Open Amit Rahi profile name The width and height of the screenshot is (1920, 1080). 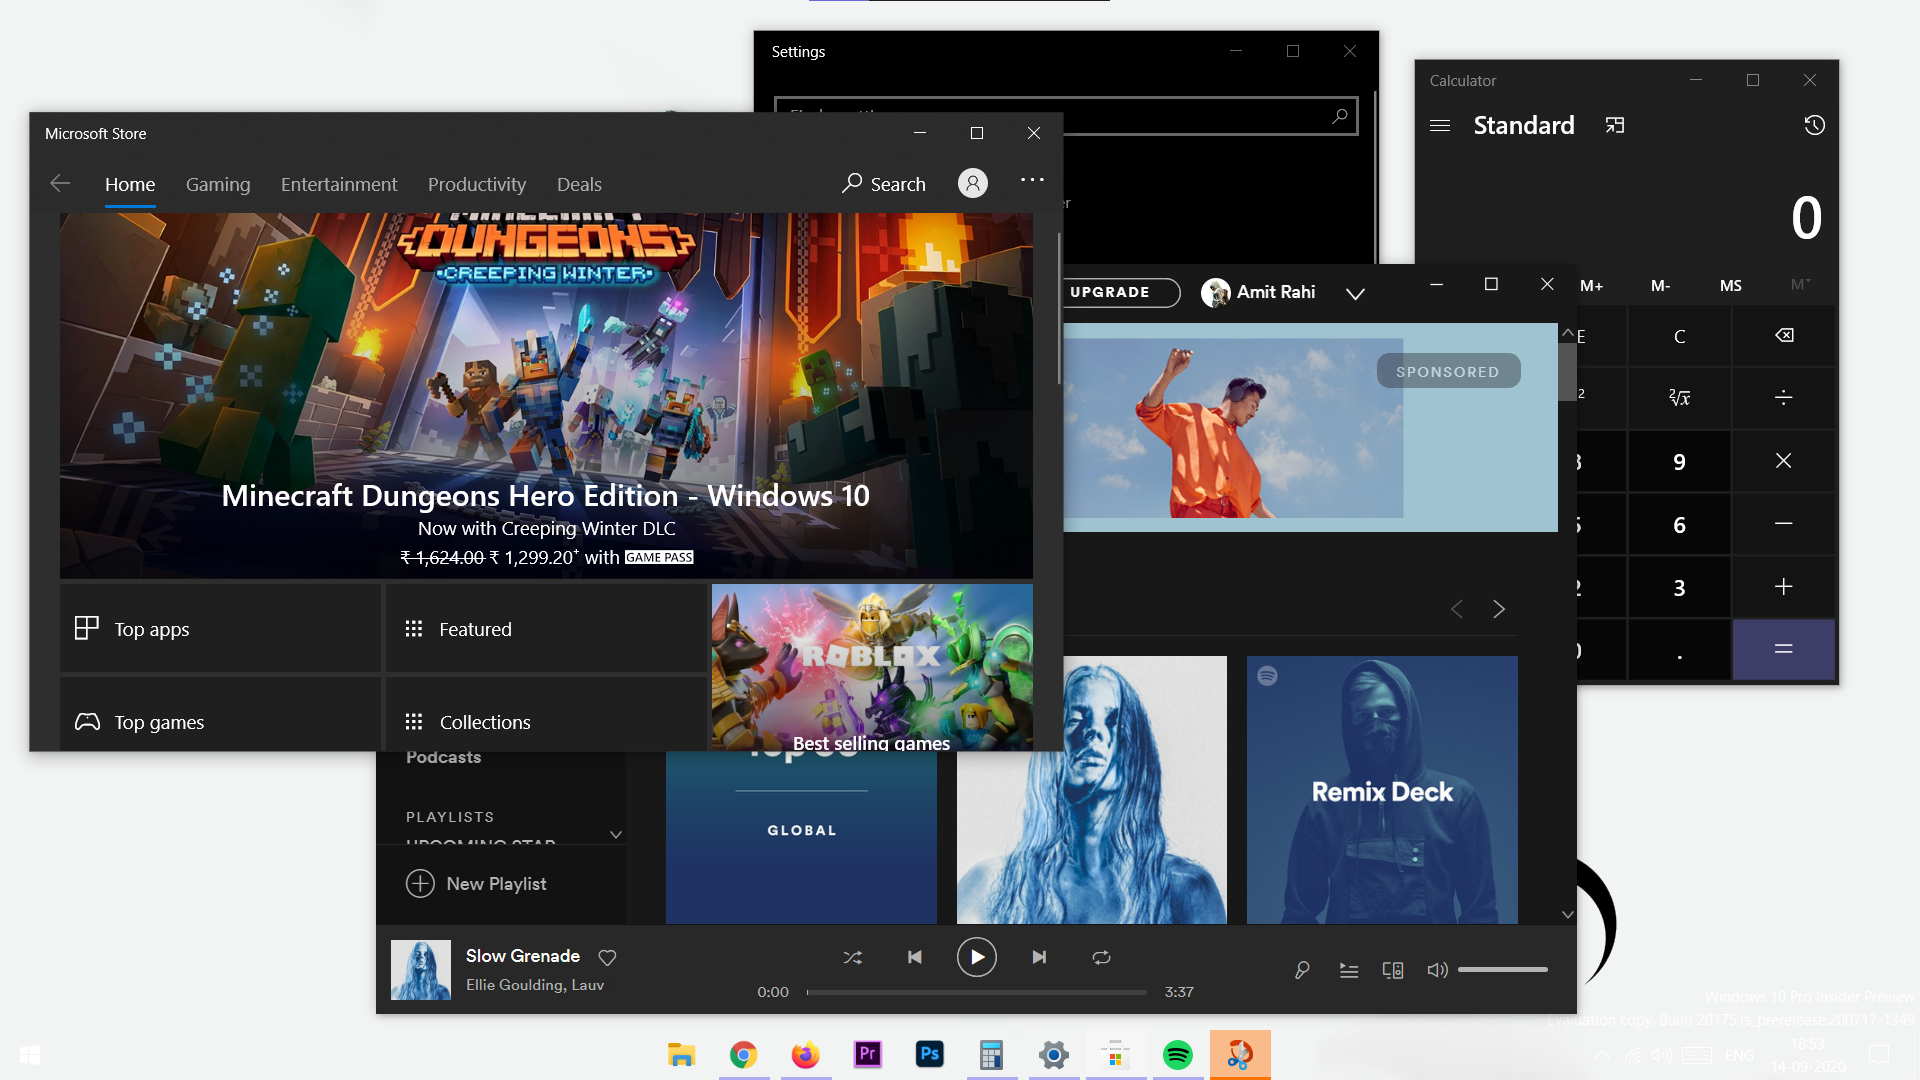tap(1276, 292)
